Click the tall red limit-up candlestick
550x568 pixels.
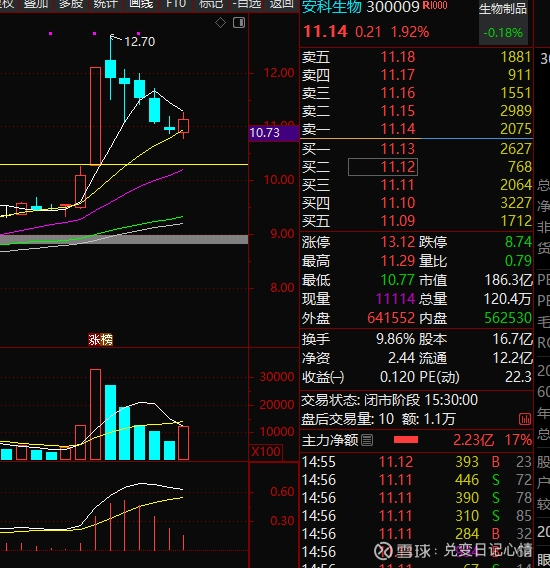coord(95,116)
